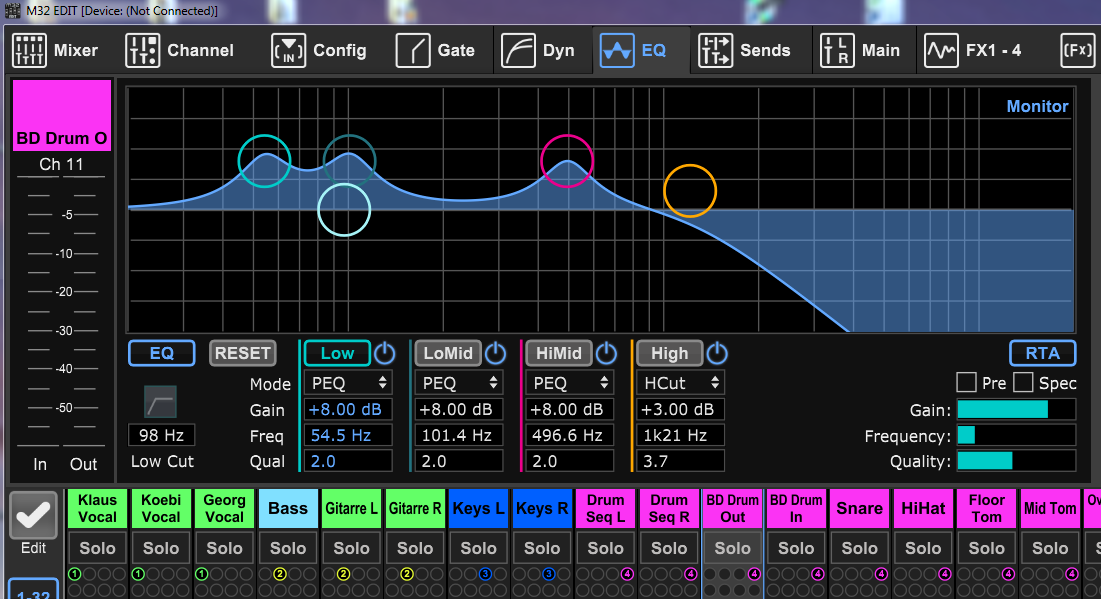The width and height of the screenshot is (1101, 599).
Task: Toggle the Edit checkmark button
Action: 33,516
